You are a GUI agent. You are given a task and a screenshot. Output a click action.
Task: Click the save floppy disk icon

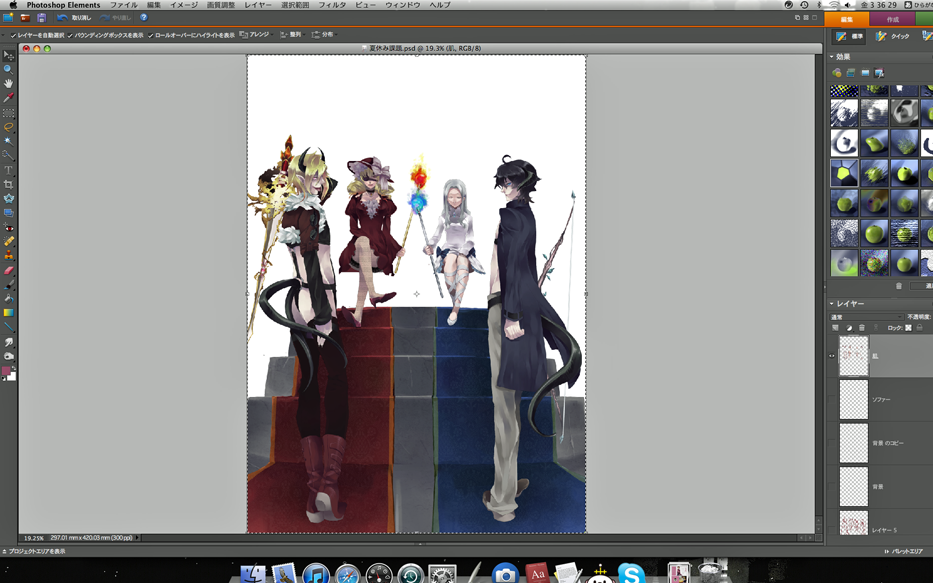point(42,18)
